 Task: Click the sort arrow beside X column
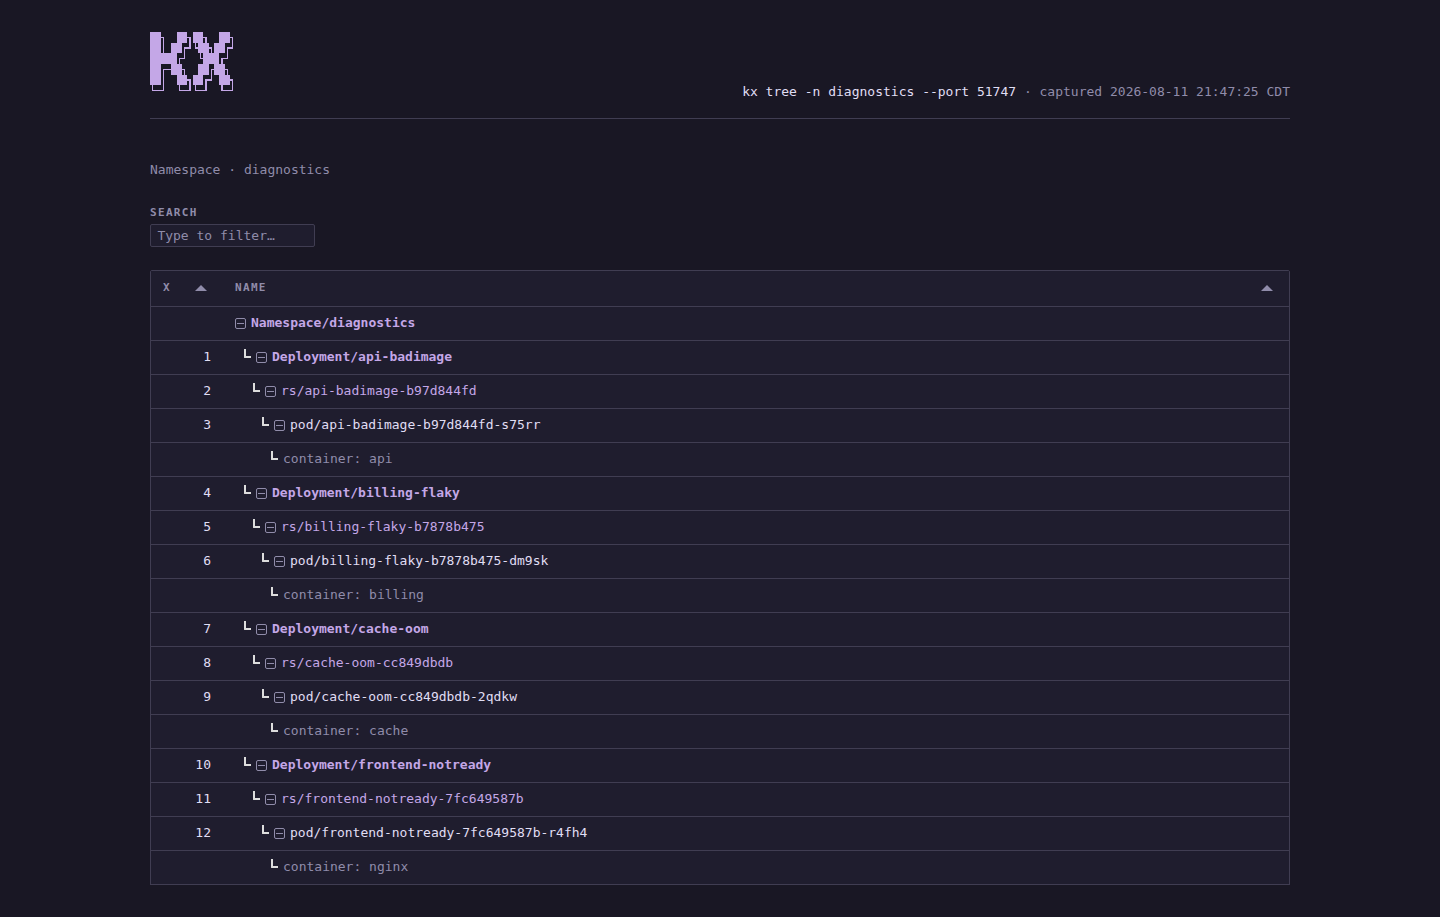click(201, 288)
